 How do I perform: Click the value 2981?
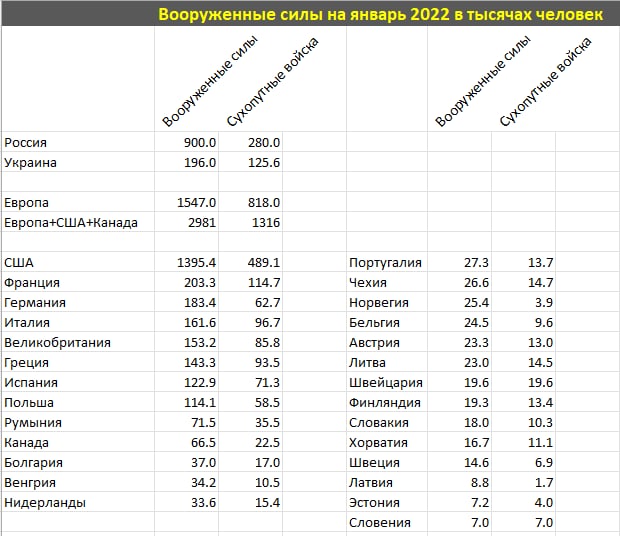pyautogui.click(x=202, y=223)
